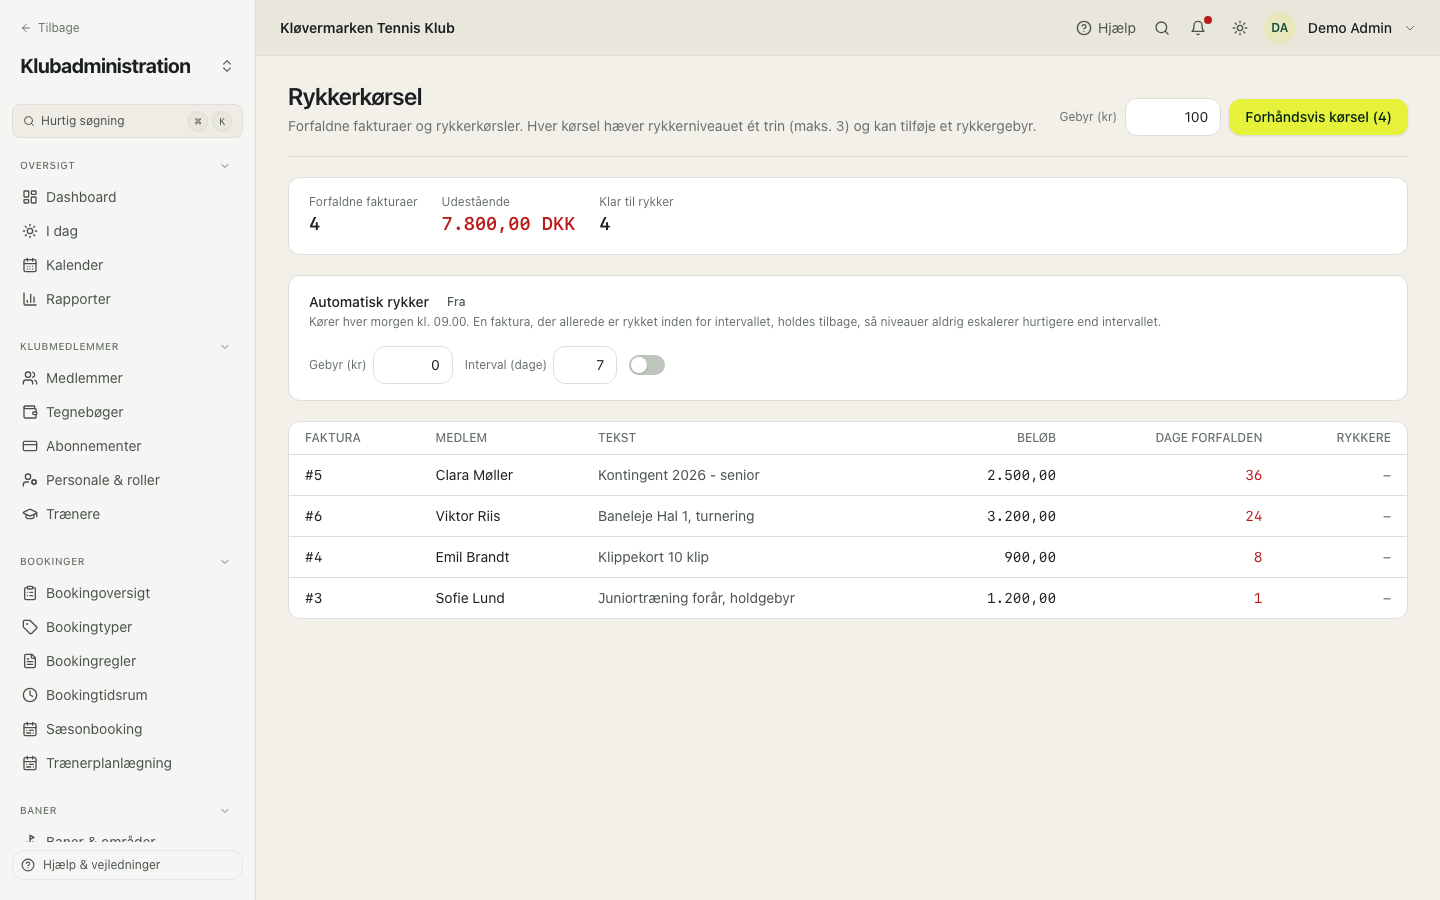Select the Clara Møller invoice row

point(848,475)
